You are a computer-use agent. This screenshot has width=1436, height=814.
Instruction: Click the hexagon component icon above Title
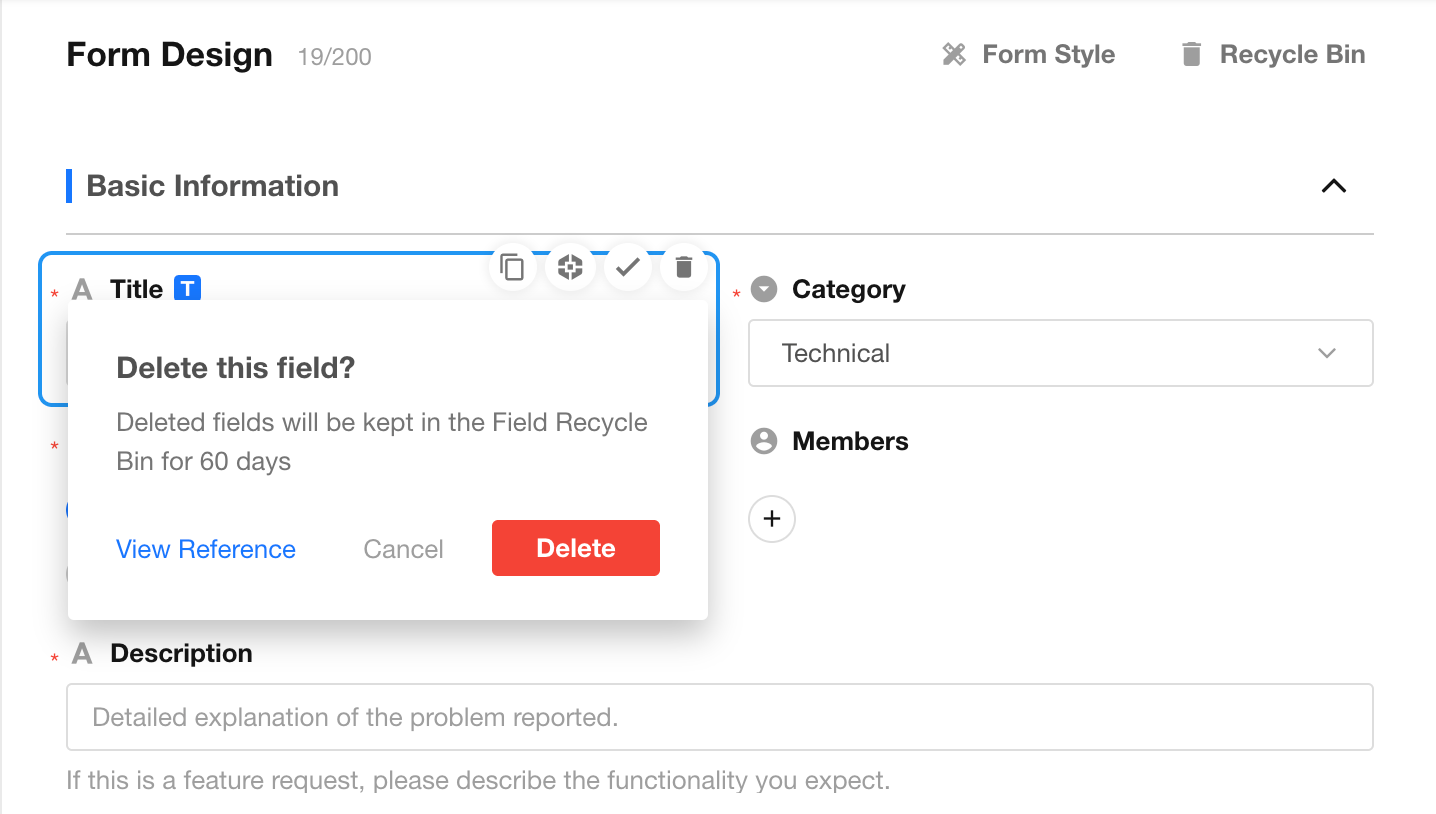pos(570,267)
